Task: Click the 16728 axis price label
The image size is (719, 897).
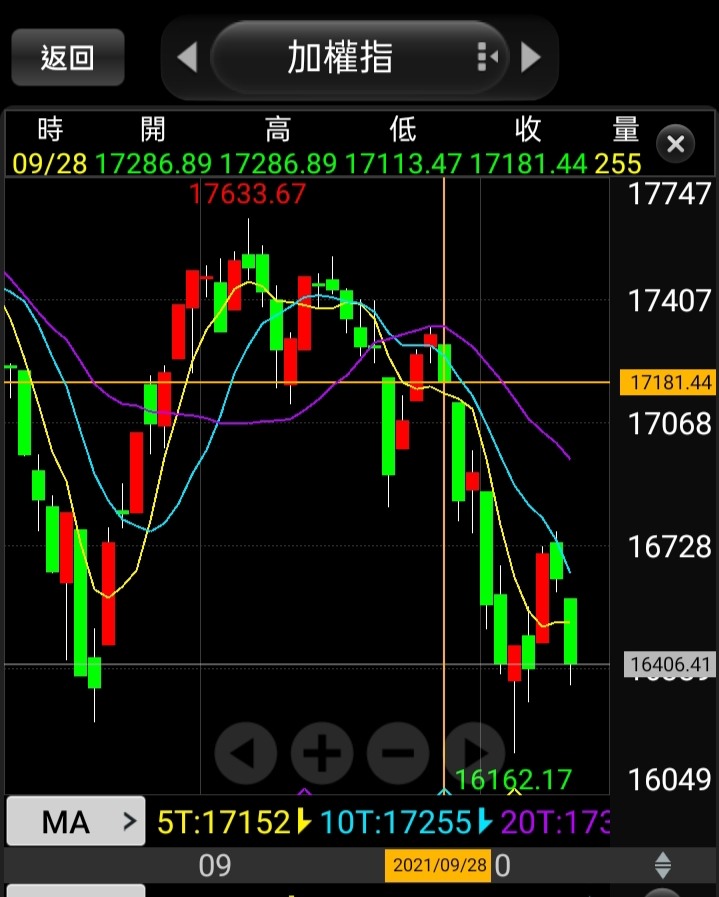Action: click(669, 547)
